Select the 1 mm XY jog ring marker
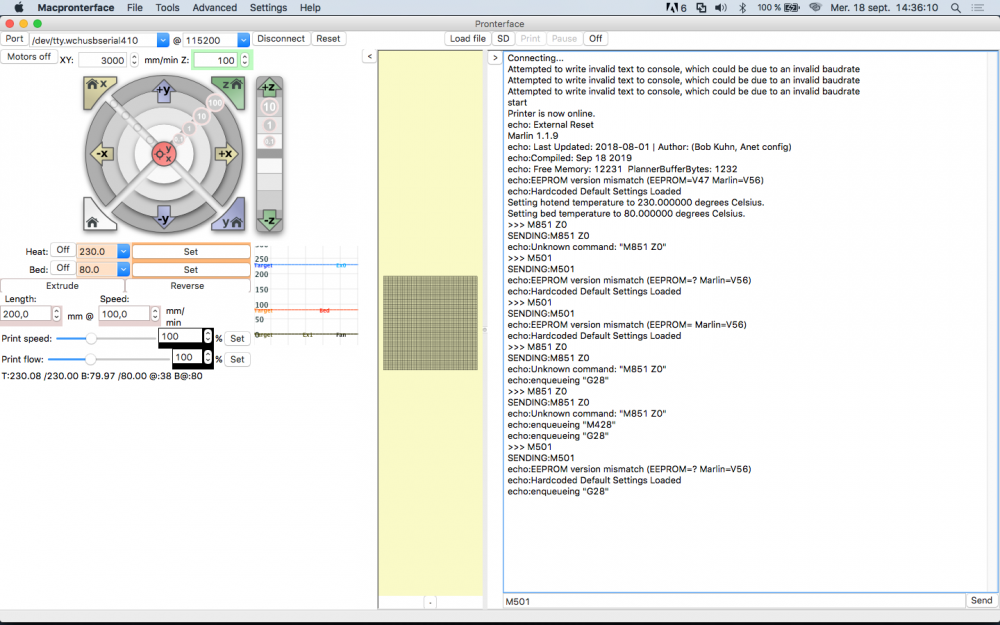Screen dimensions: 1000x625 coord(189,129)
